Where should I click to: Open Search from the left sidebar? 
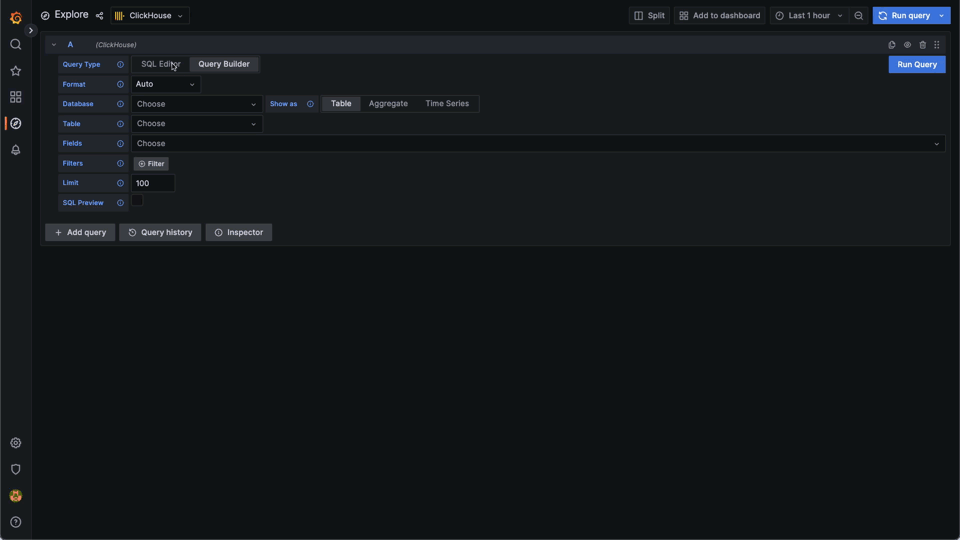coord(15,45)
